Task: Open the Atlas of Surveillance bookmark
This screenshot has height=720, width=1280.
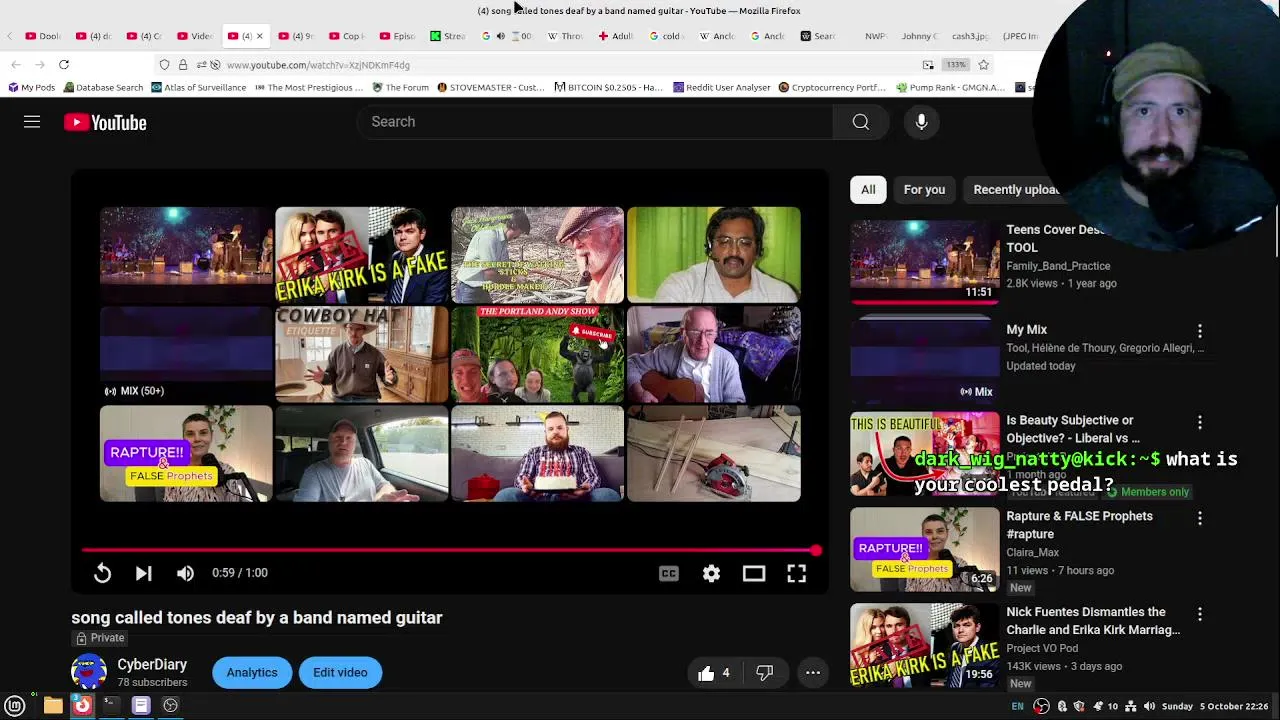Action: click(199, 87)
